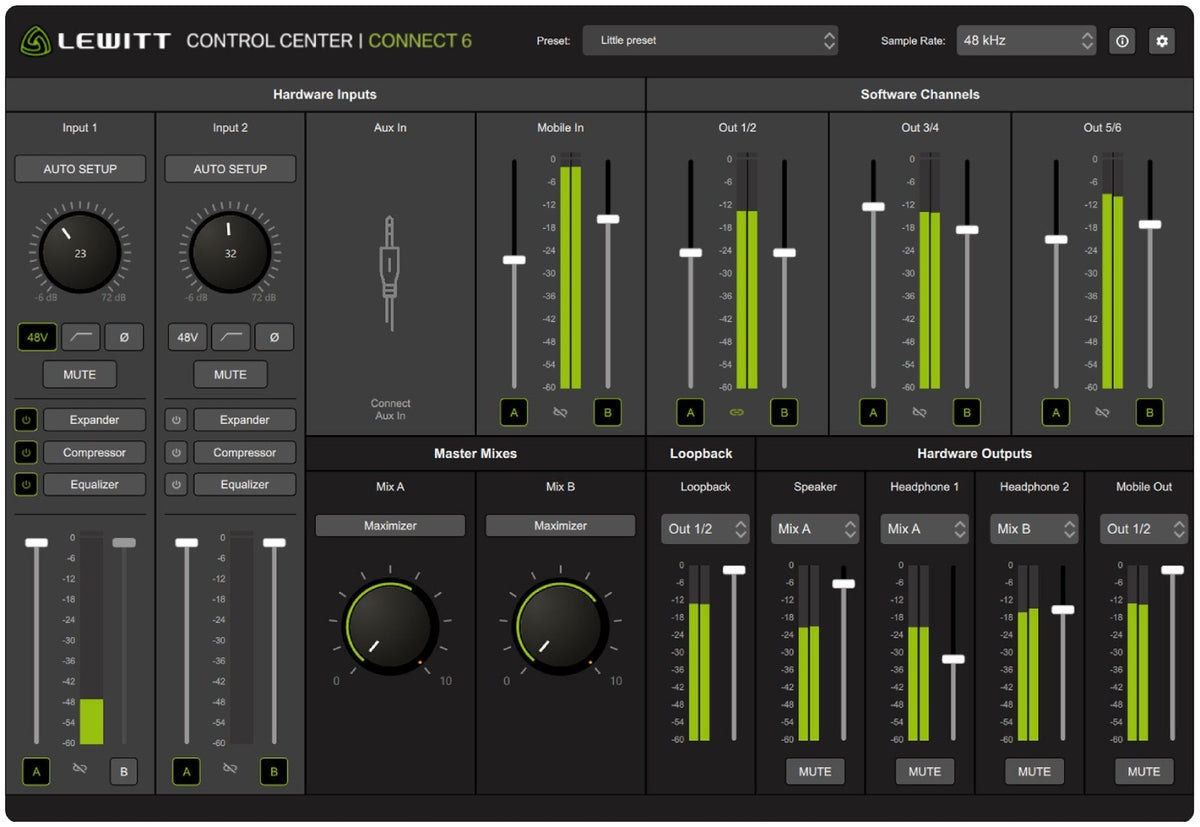The width and height of the screenshot is (1200, 827).
Task: Click AUTO SETUP for Input 1
Action: coord(80,169)
